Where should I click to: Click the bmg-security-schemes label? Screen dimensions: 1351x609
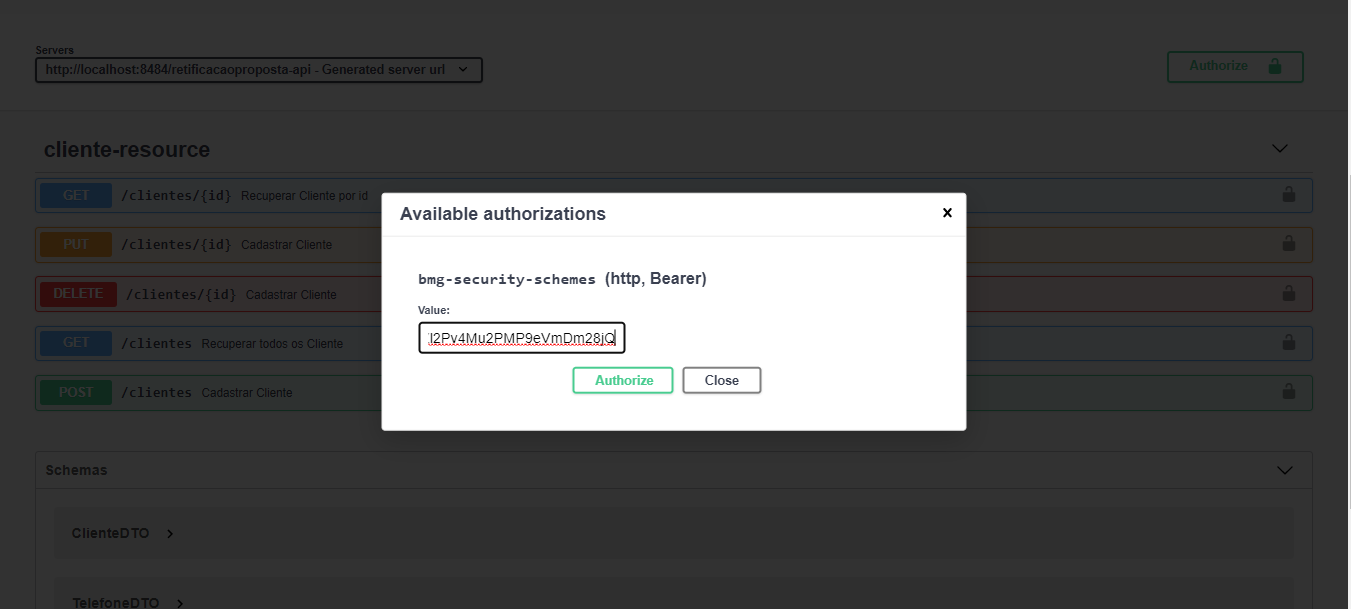point(507,279)
